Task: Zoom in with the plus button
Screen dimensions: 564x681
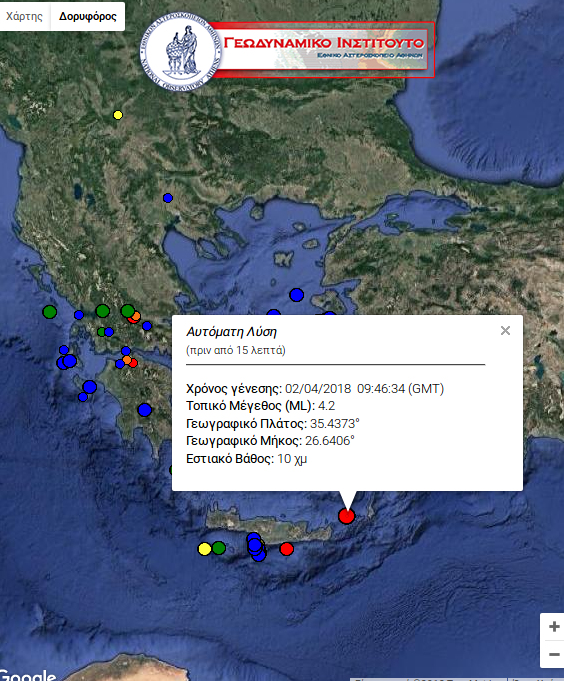Action: [x=554, y=626]
